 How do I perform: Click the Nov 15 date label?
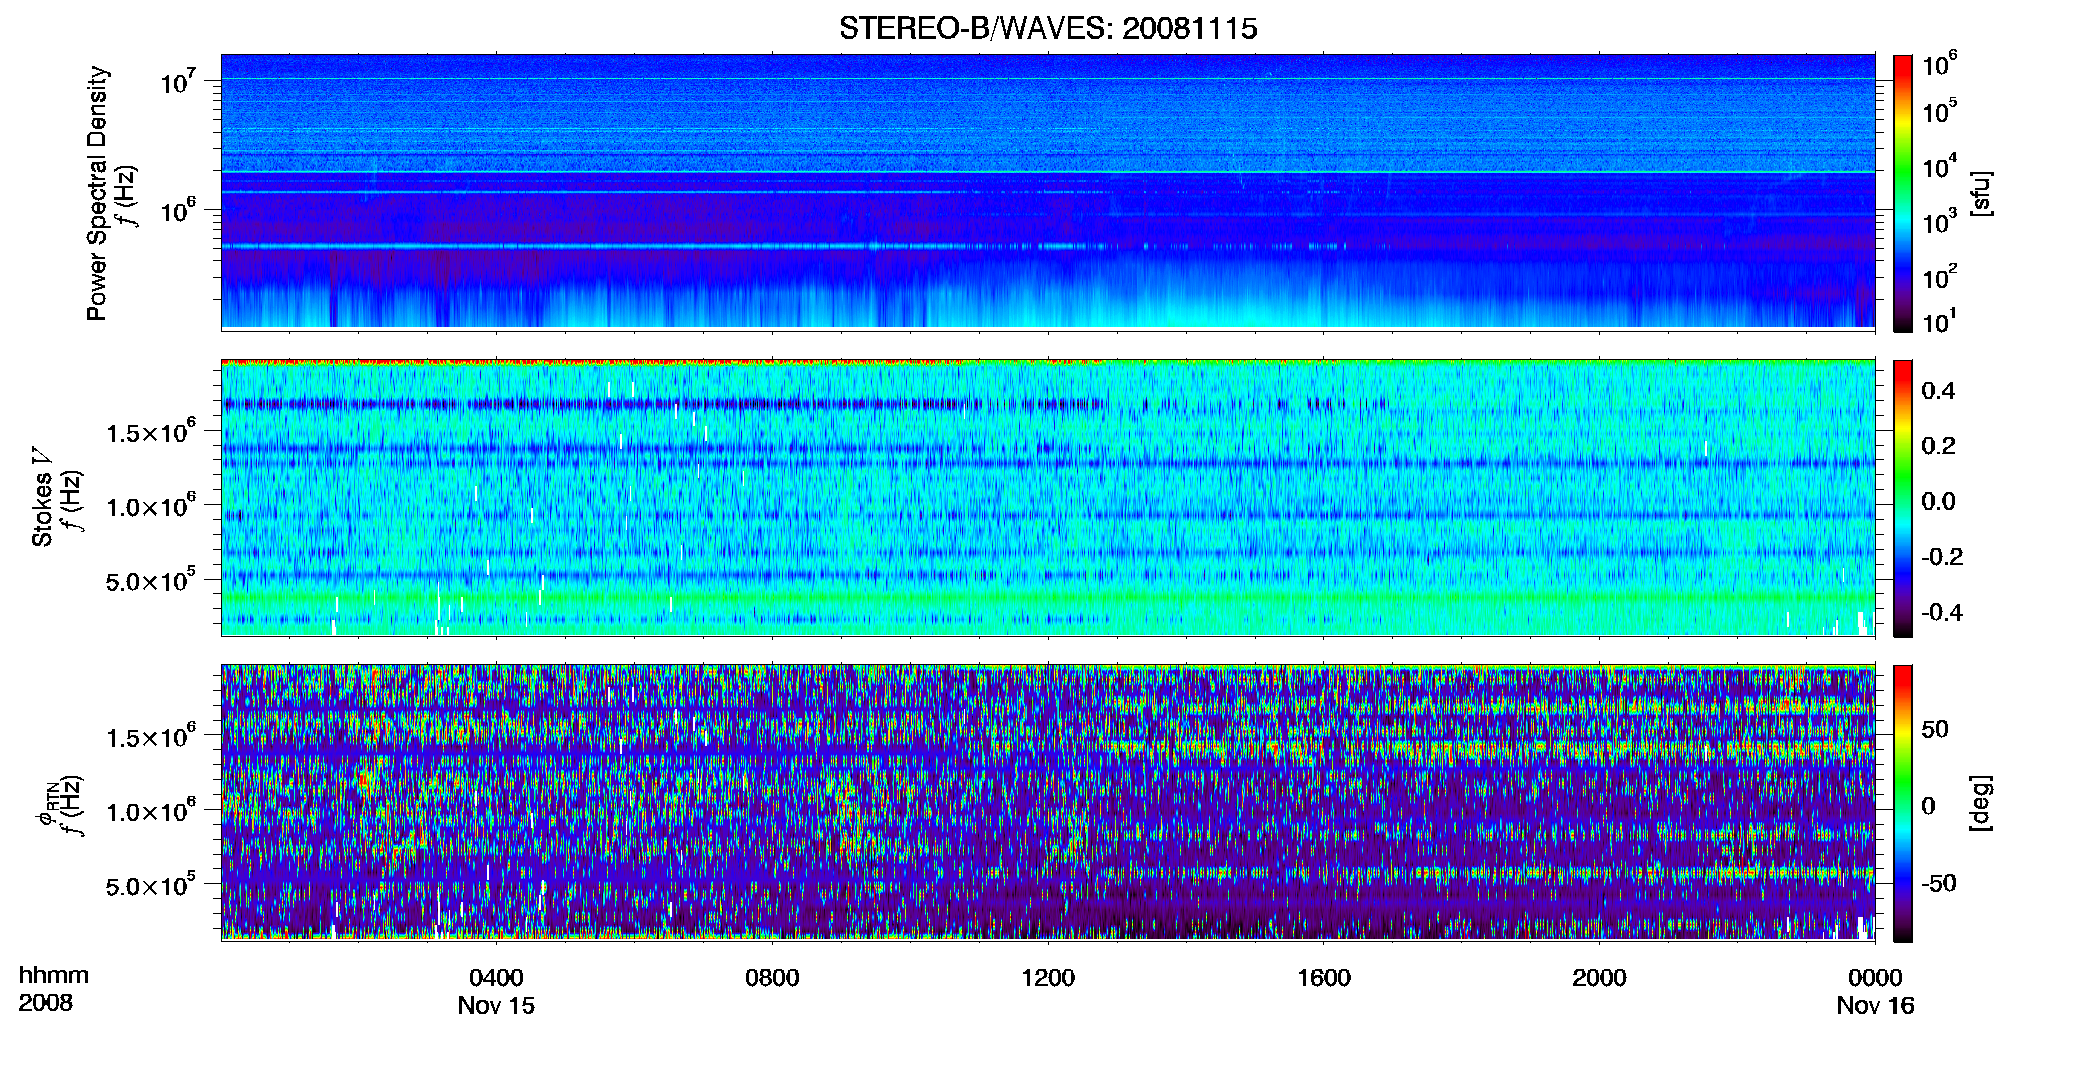click(x=496, y=1005)
